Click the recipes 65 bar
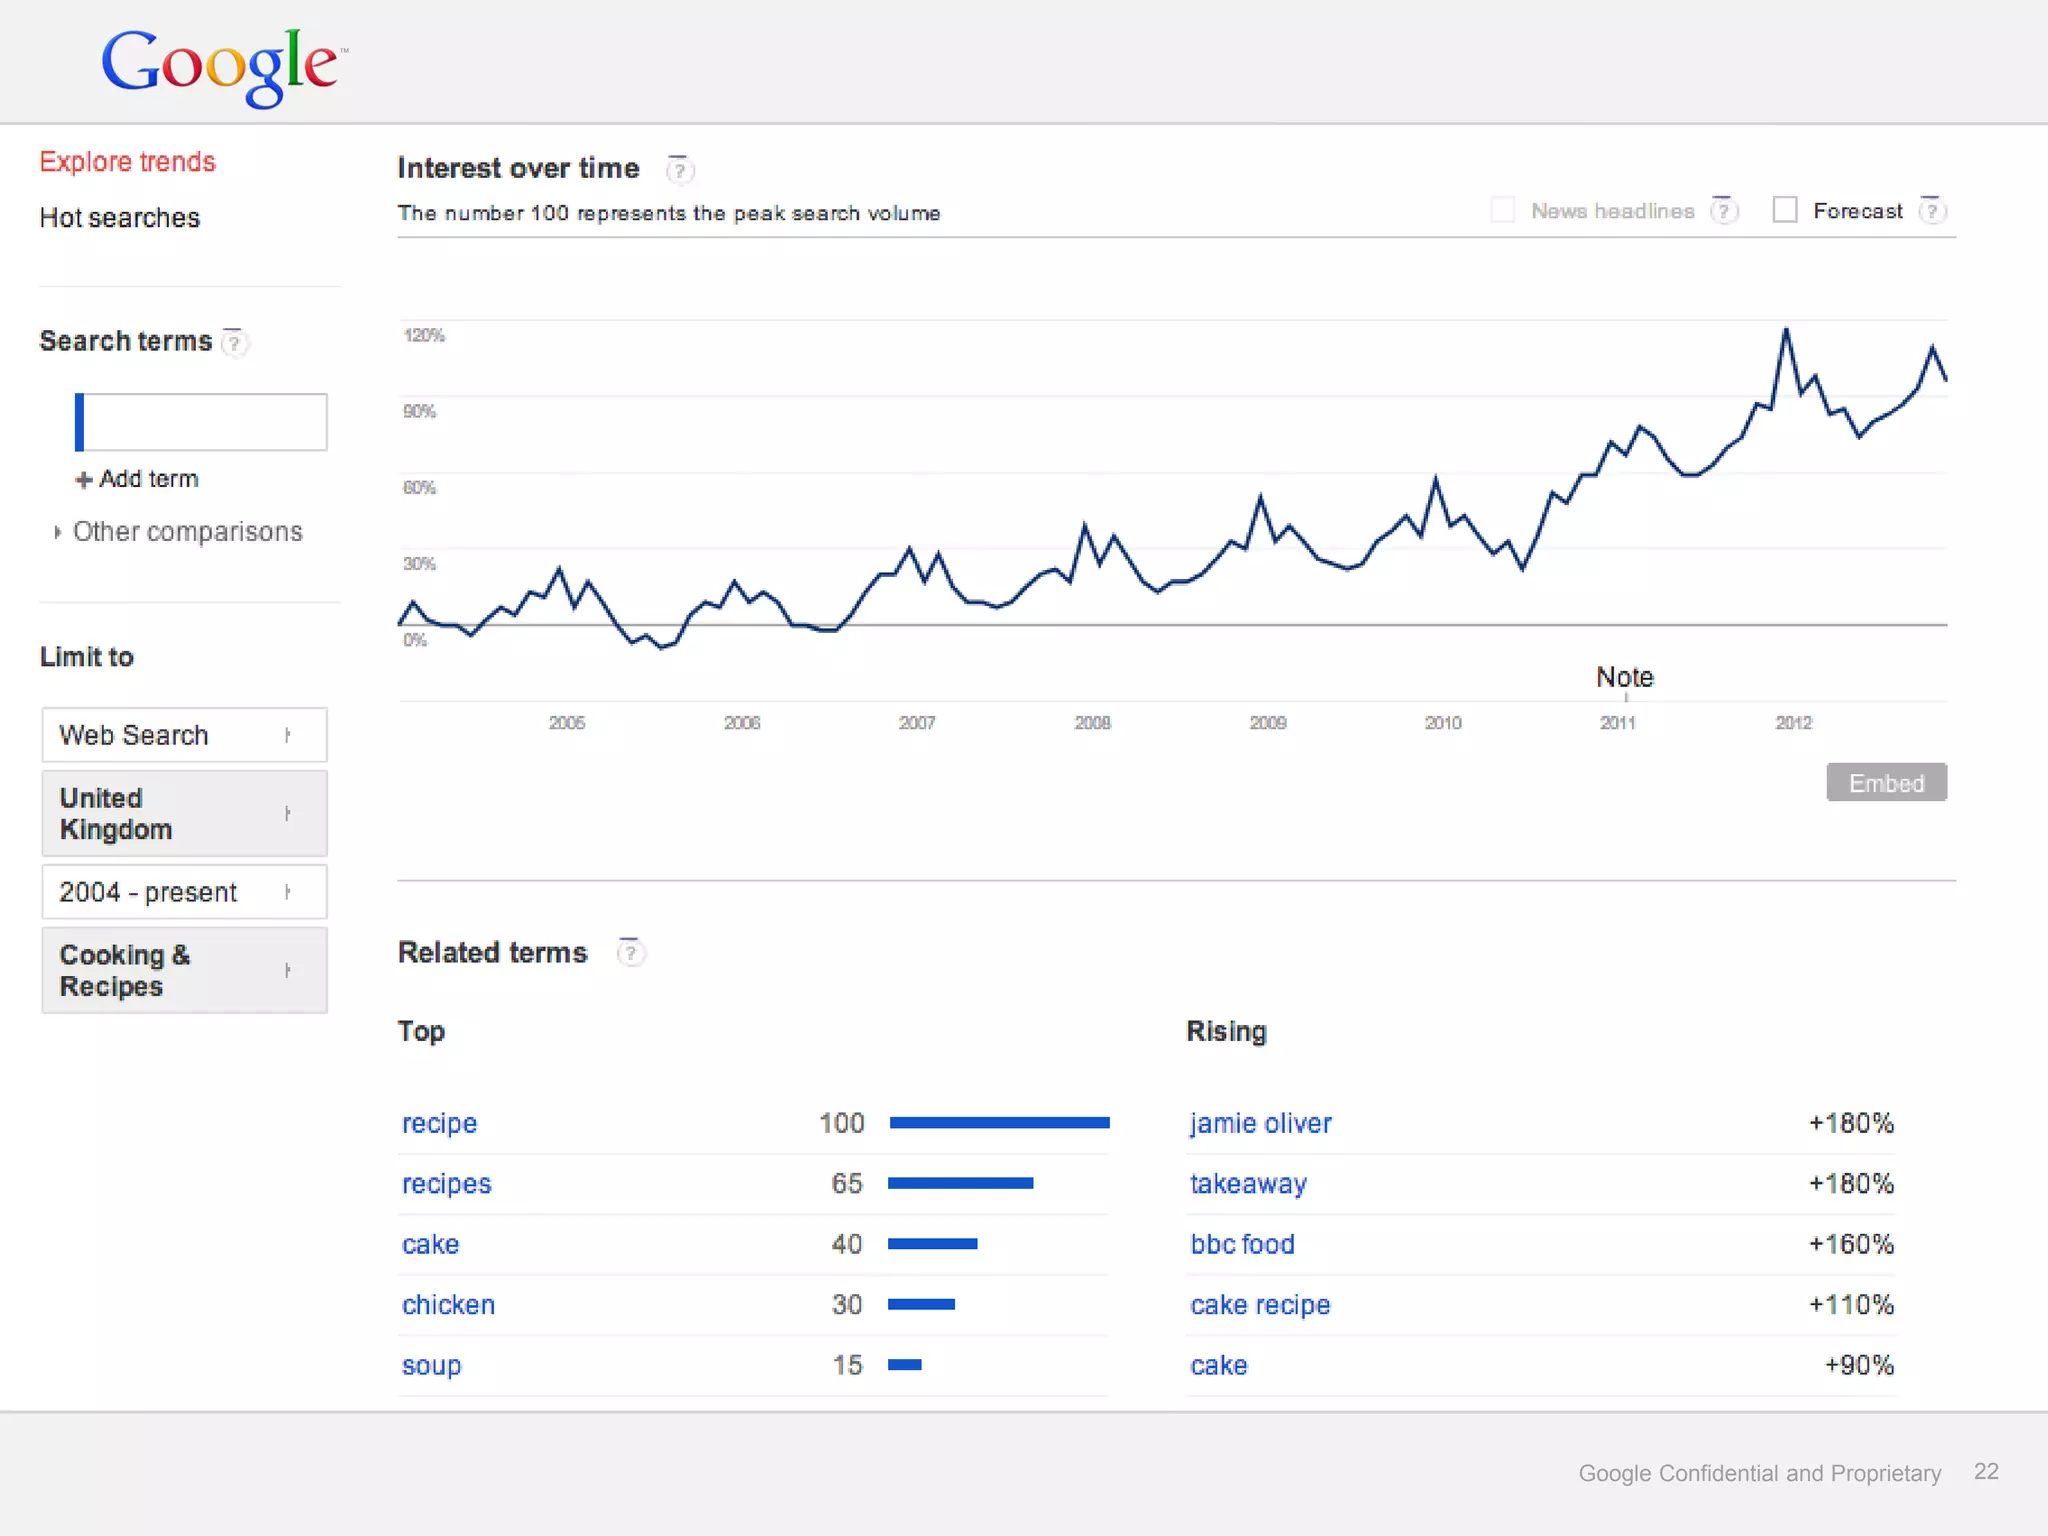 [960, 1183]
